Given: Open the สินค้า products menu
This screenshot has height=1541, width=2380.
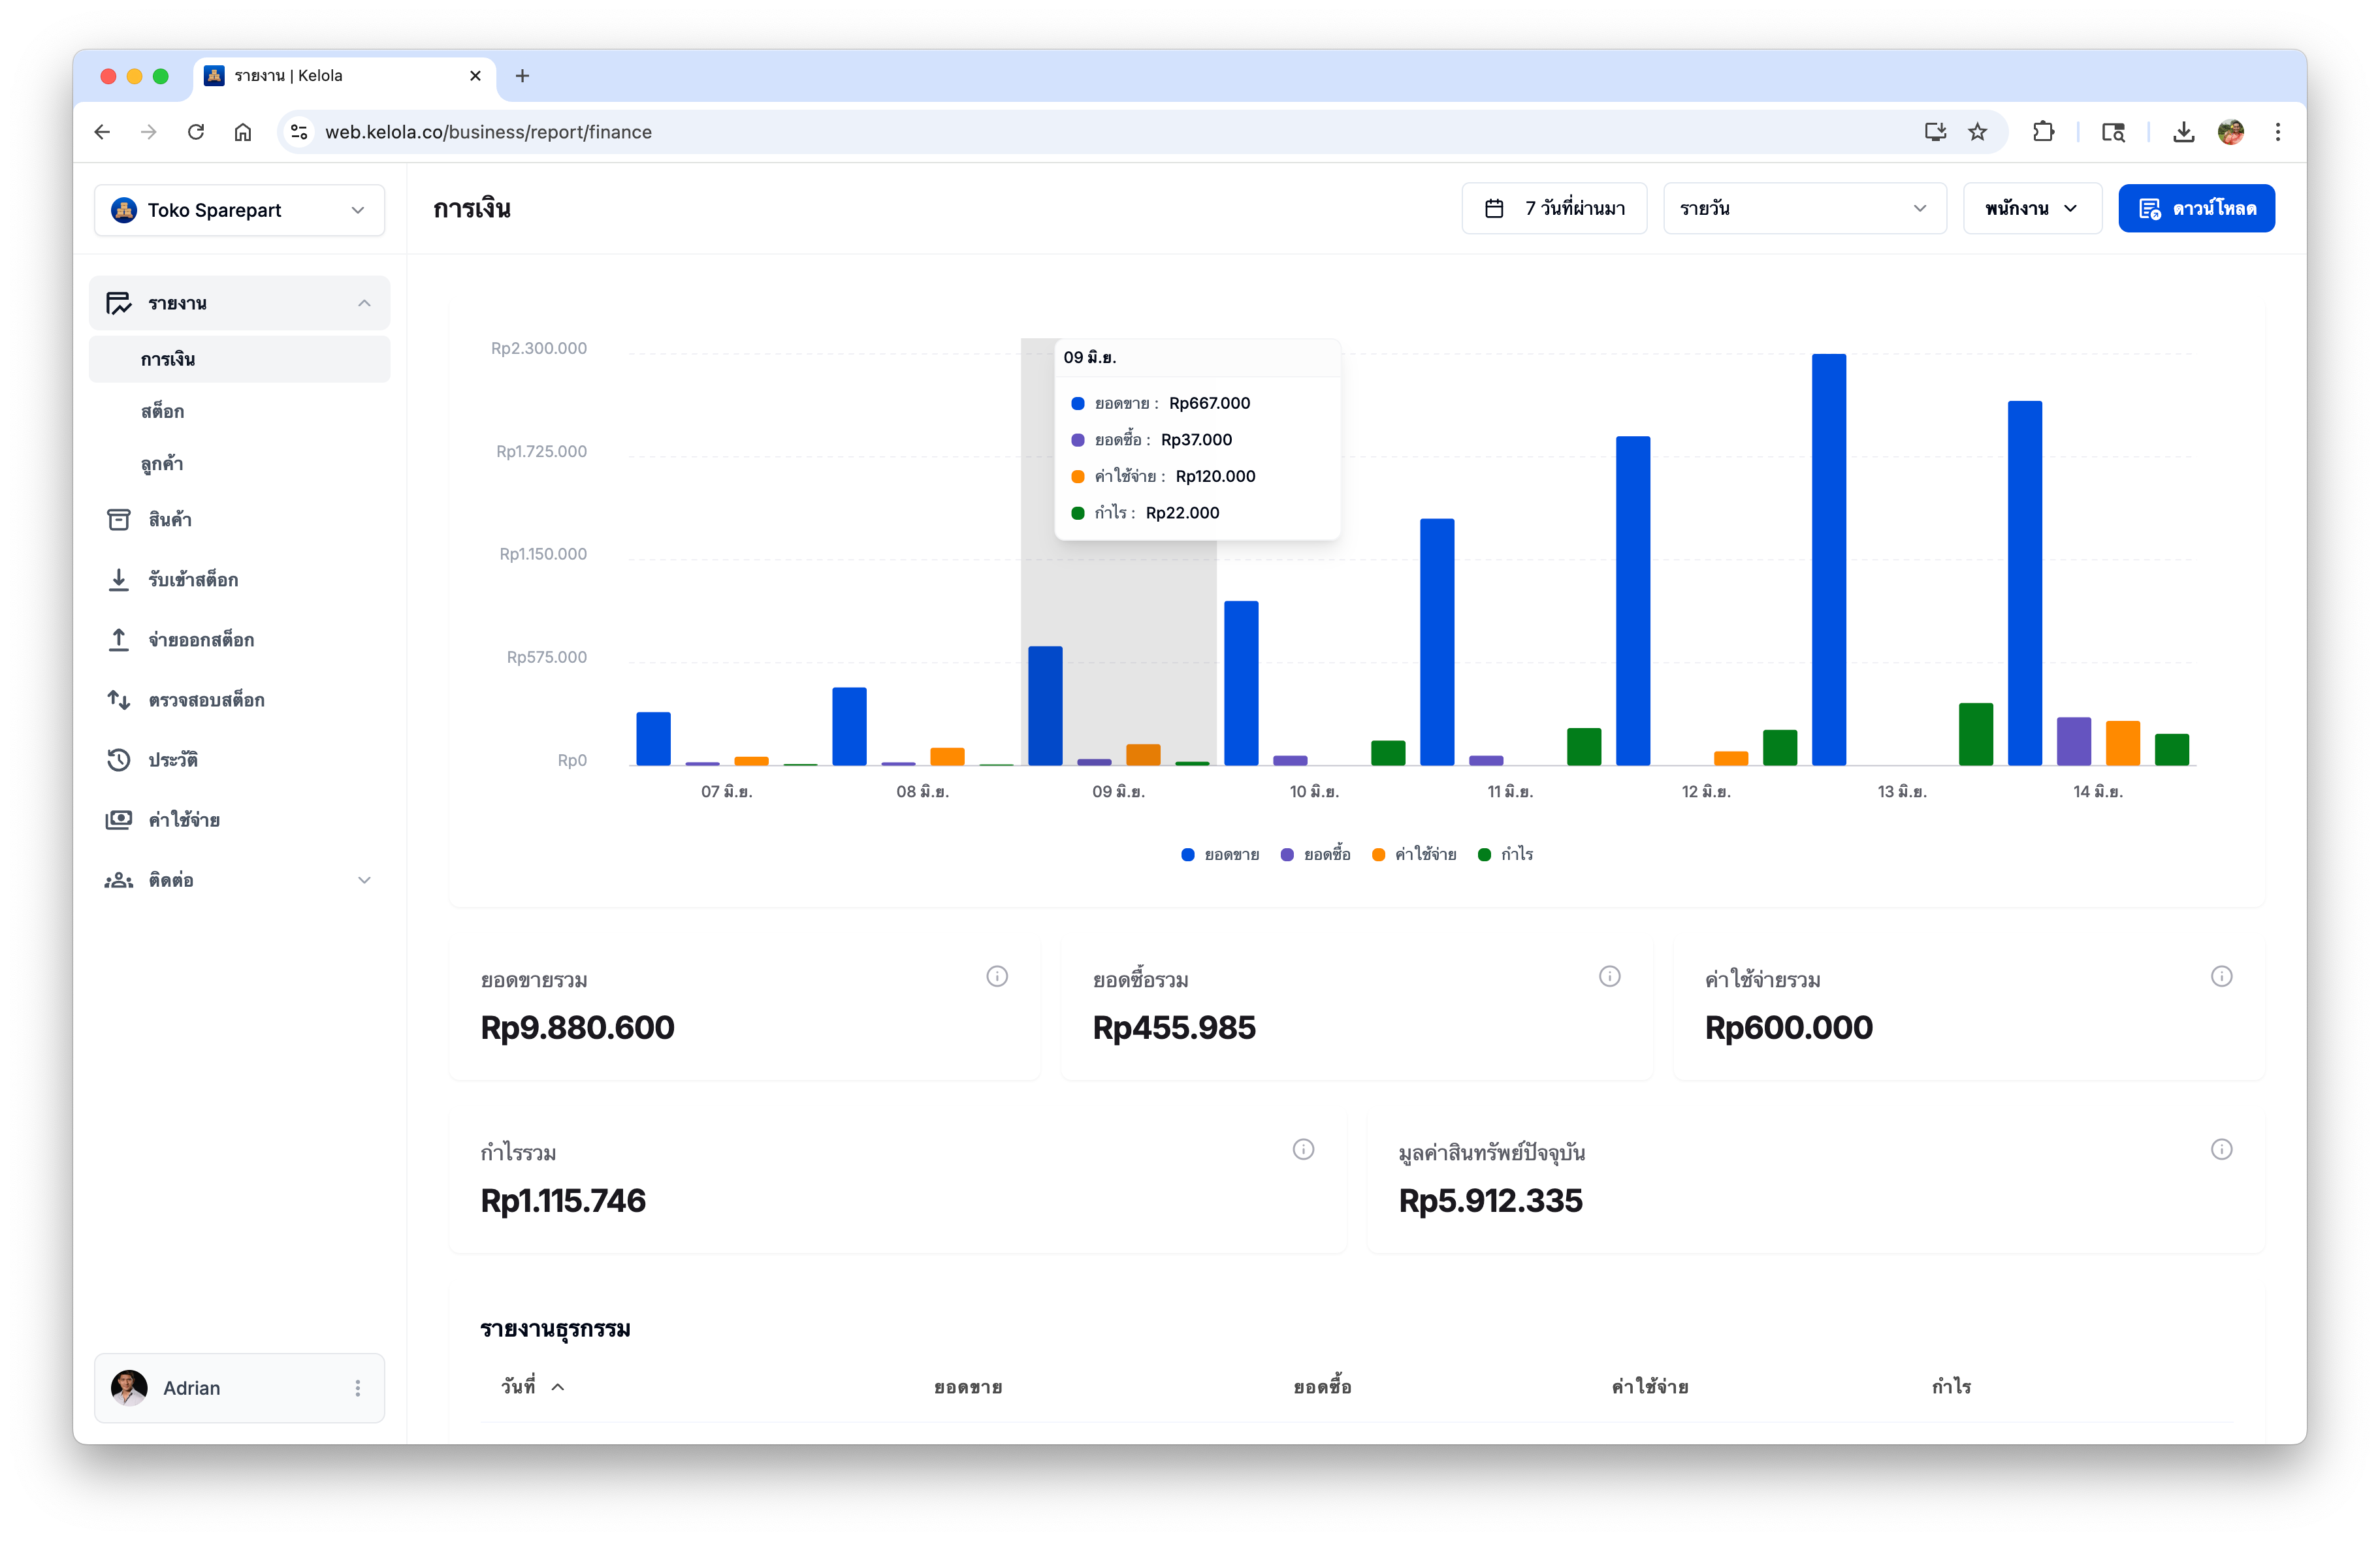Looking at the screenshot, I should (x=239, y=519).
